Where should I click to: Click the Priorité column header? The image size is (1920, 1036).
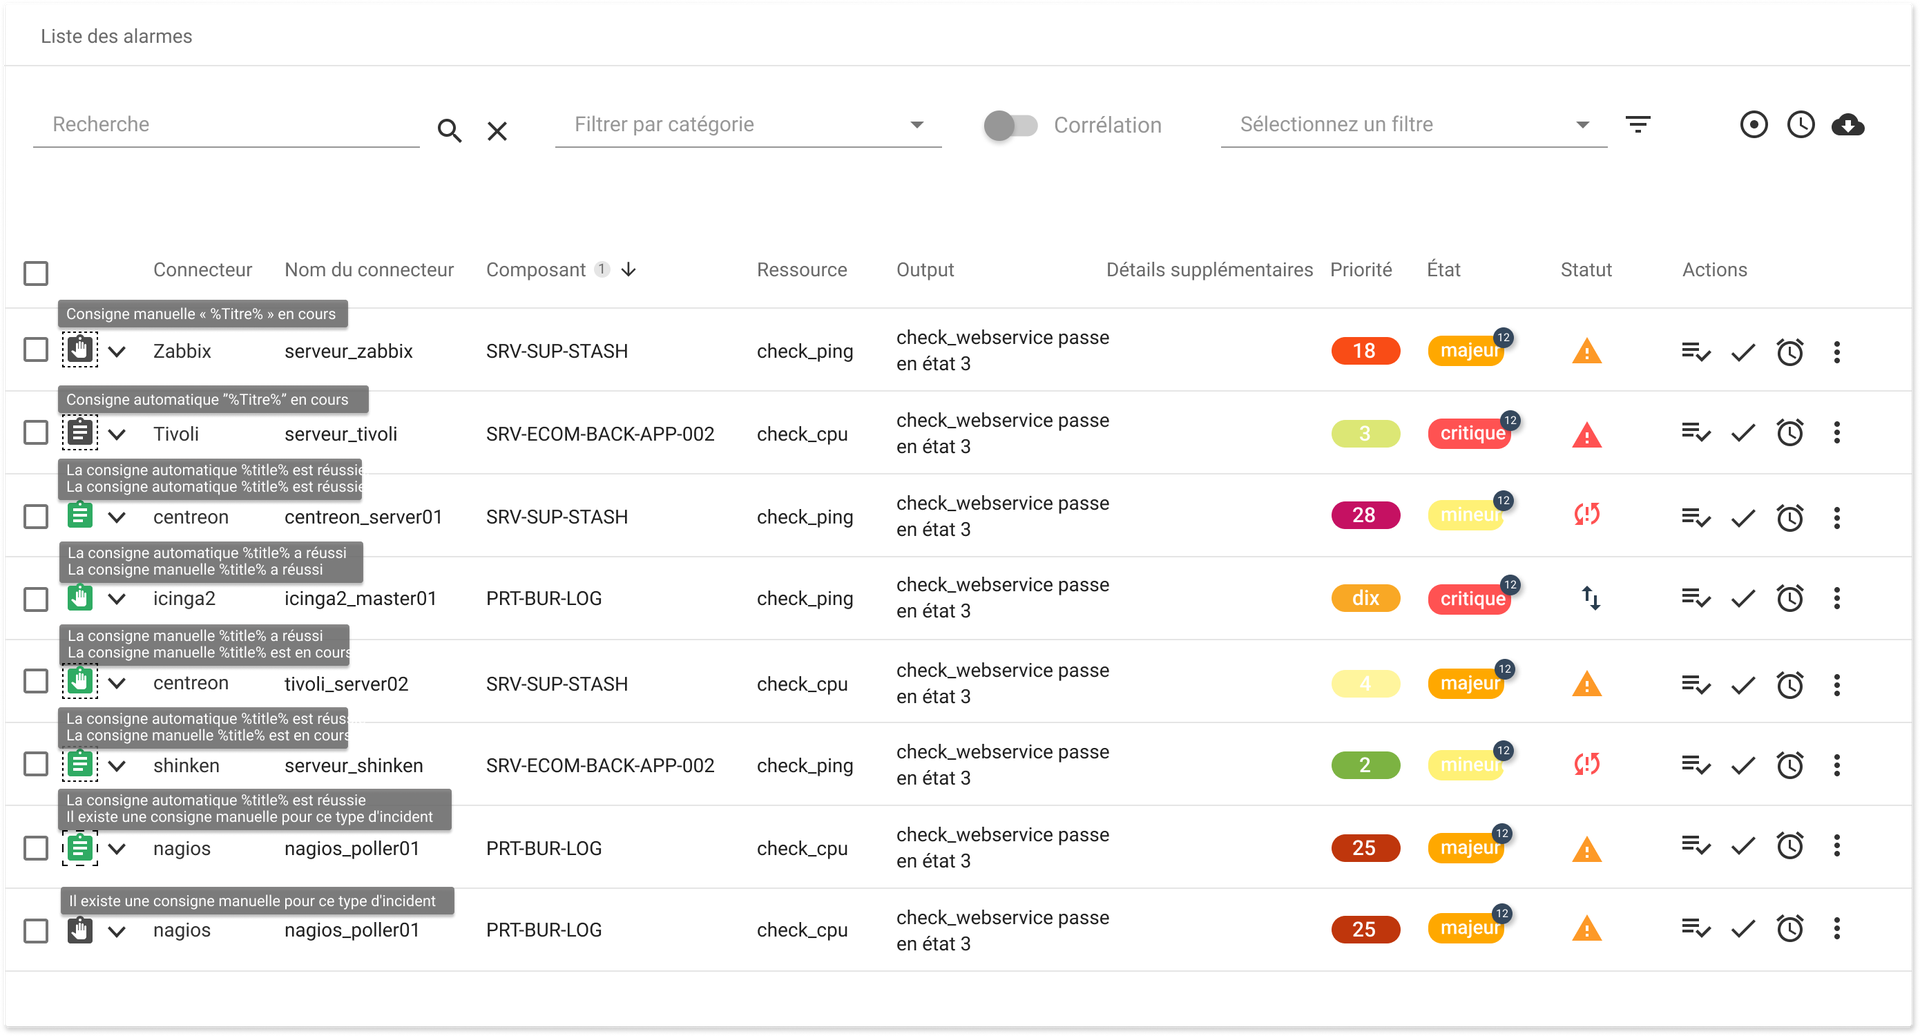point(1360,270)
